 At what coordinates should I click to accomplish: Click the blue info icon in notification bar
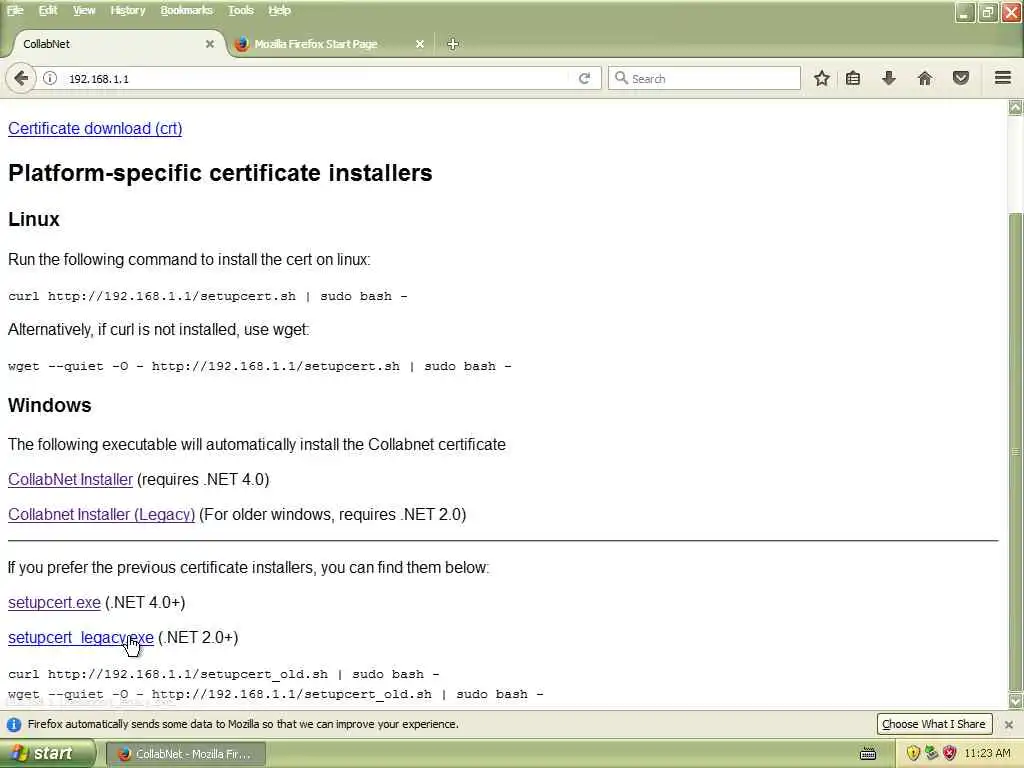[14, 724]
